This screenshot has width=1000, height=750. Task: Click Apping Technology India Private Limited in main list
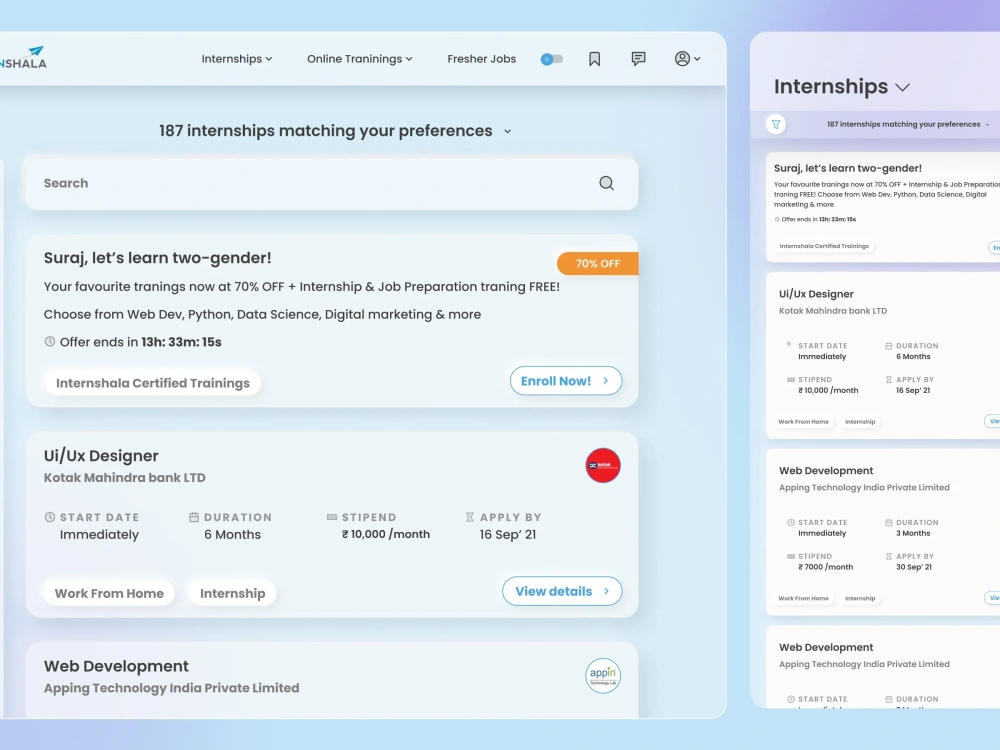[x=172, y=688]
